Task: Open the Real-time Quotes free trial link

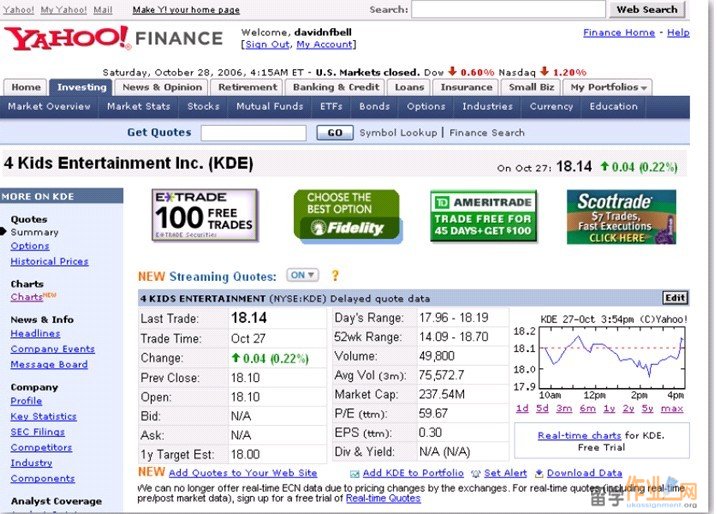Action: 383,498
